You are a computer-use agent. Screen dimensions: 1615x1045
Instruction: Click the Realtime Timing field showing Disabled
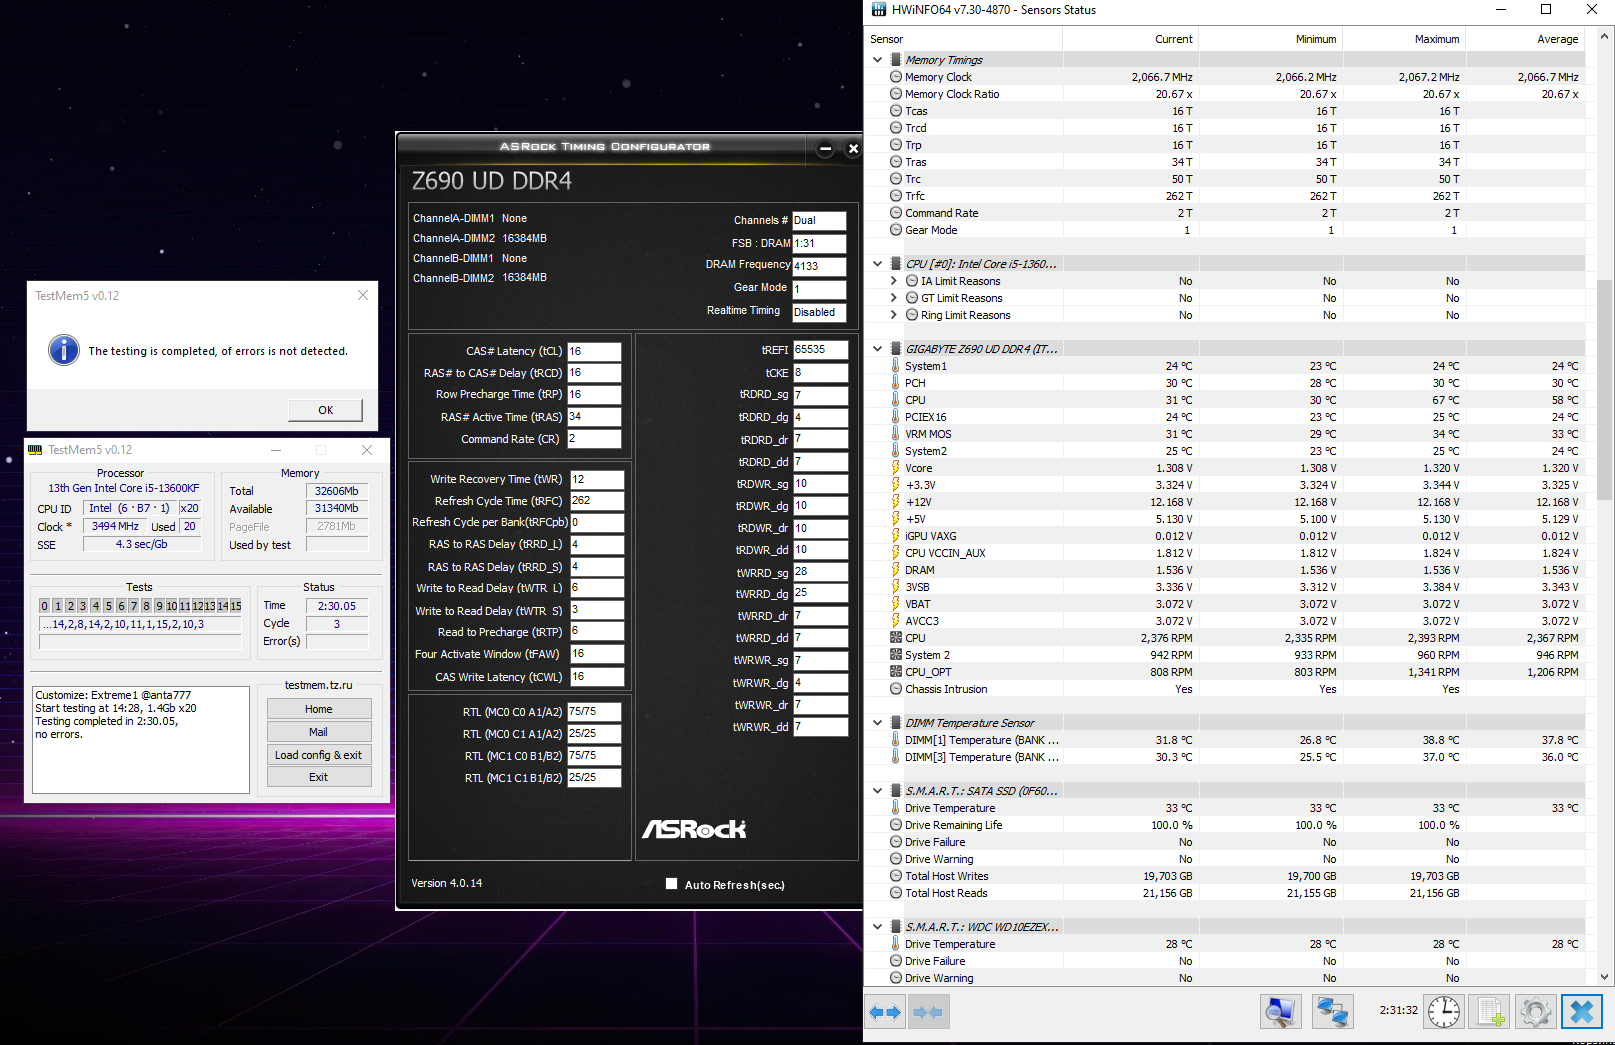coord(819,312)
